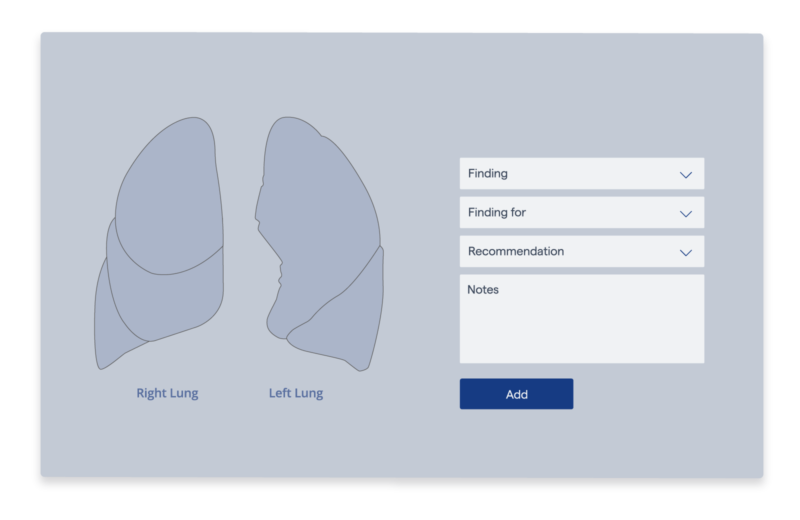Expand the Finding chevron arrow

point(686,175)
